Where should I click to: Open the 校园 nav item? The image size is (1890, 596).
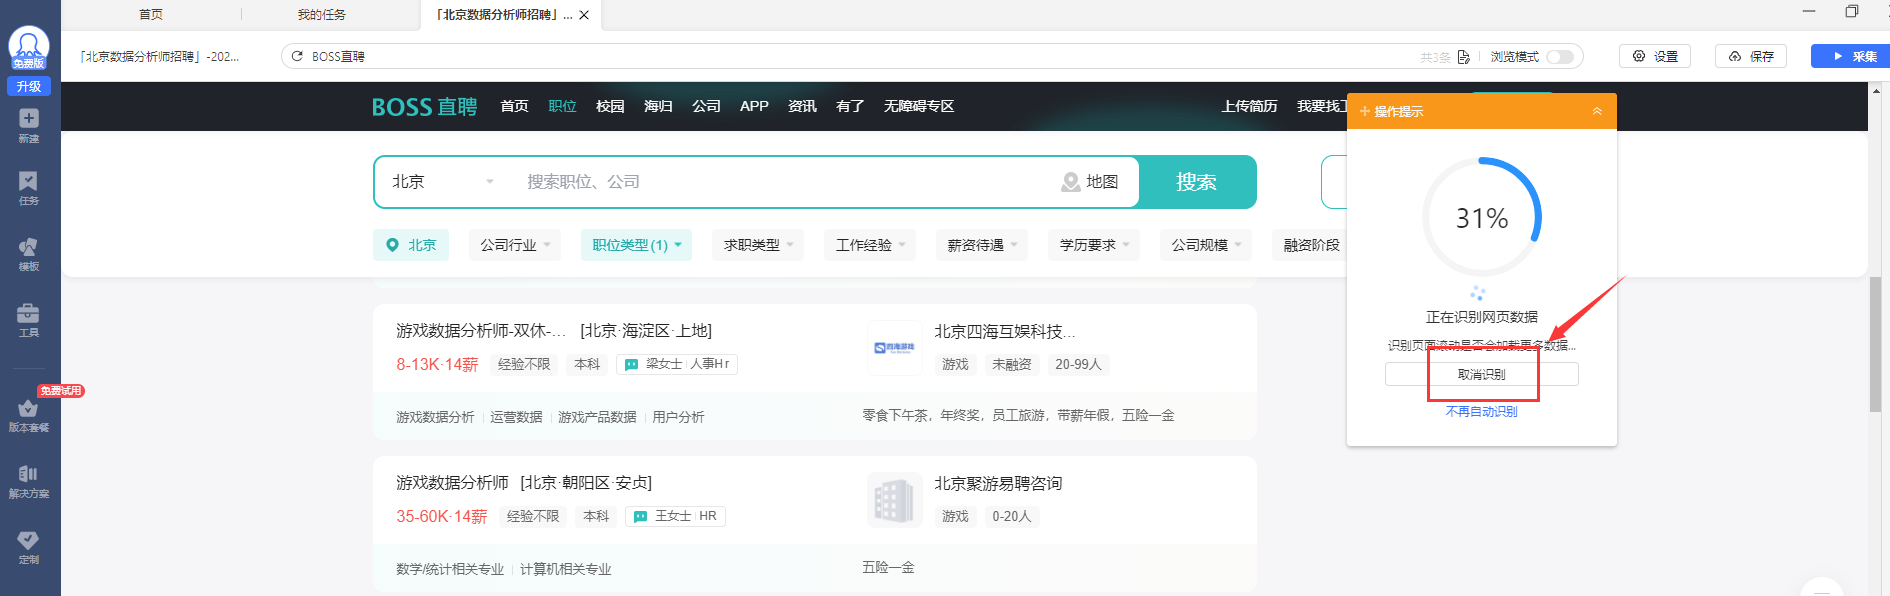pyautogui.click(x=610, y=106)
